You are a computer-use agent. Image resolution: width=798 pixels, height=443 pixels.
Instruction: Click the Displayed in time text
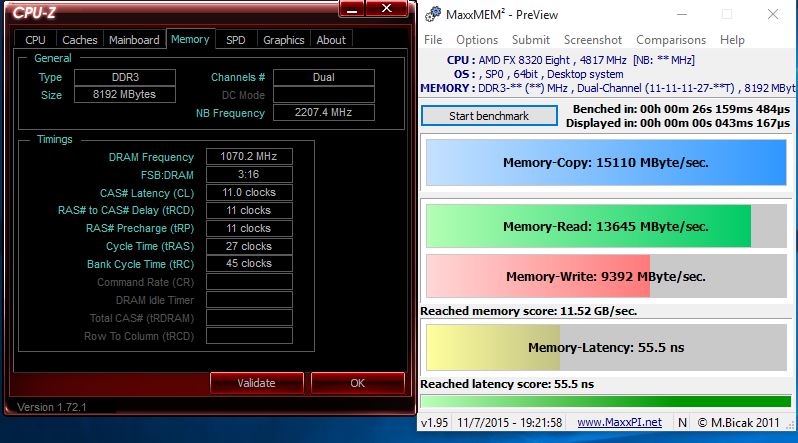[x=678, y=123]
